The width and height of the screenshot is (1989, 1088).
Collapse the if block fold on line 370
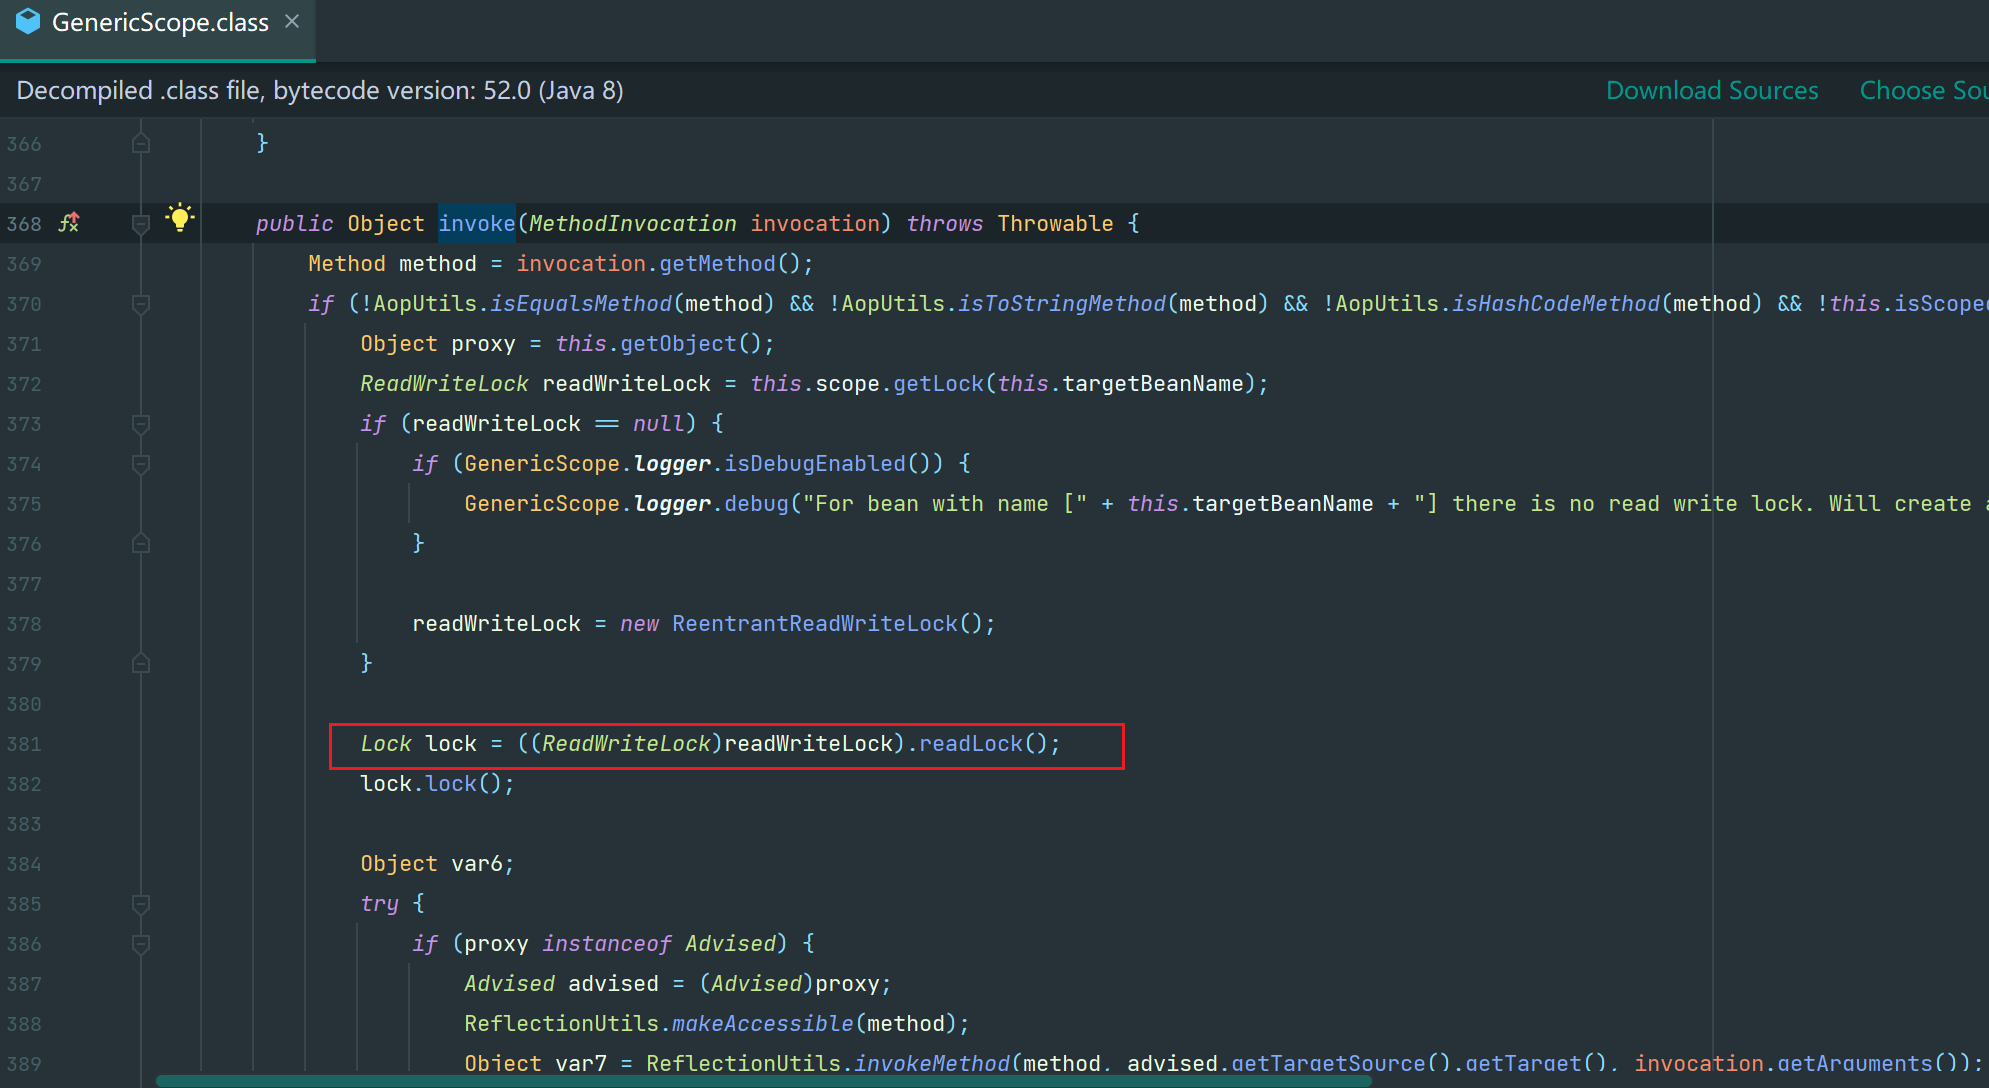tap(141, 304)
